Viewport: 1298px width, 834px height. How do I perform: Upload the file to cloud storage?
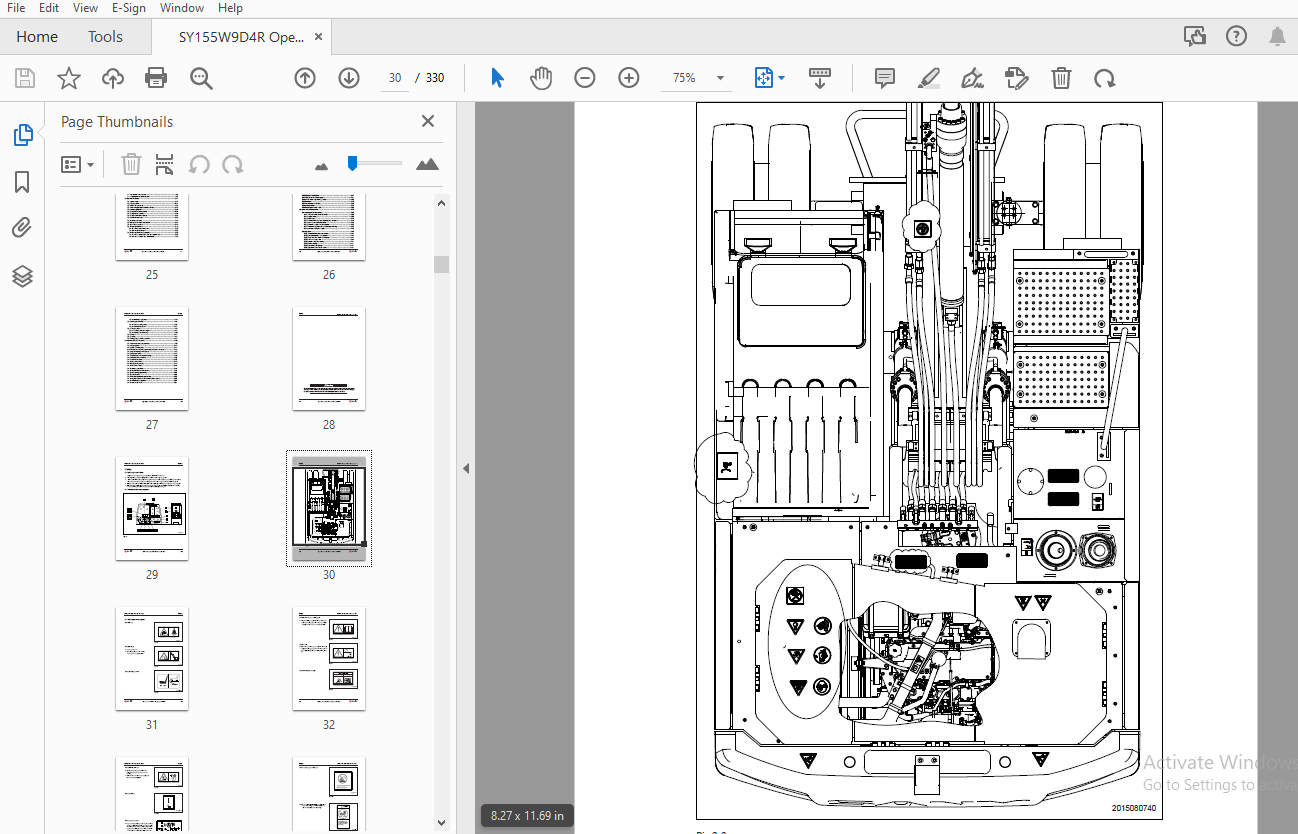pyautogui.click(x=112, y=78)
